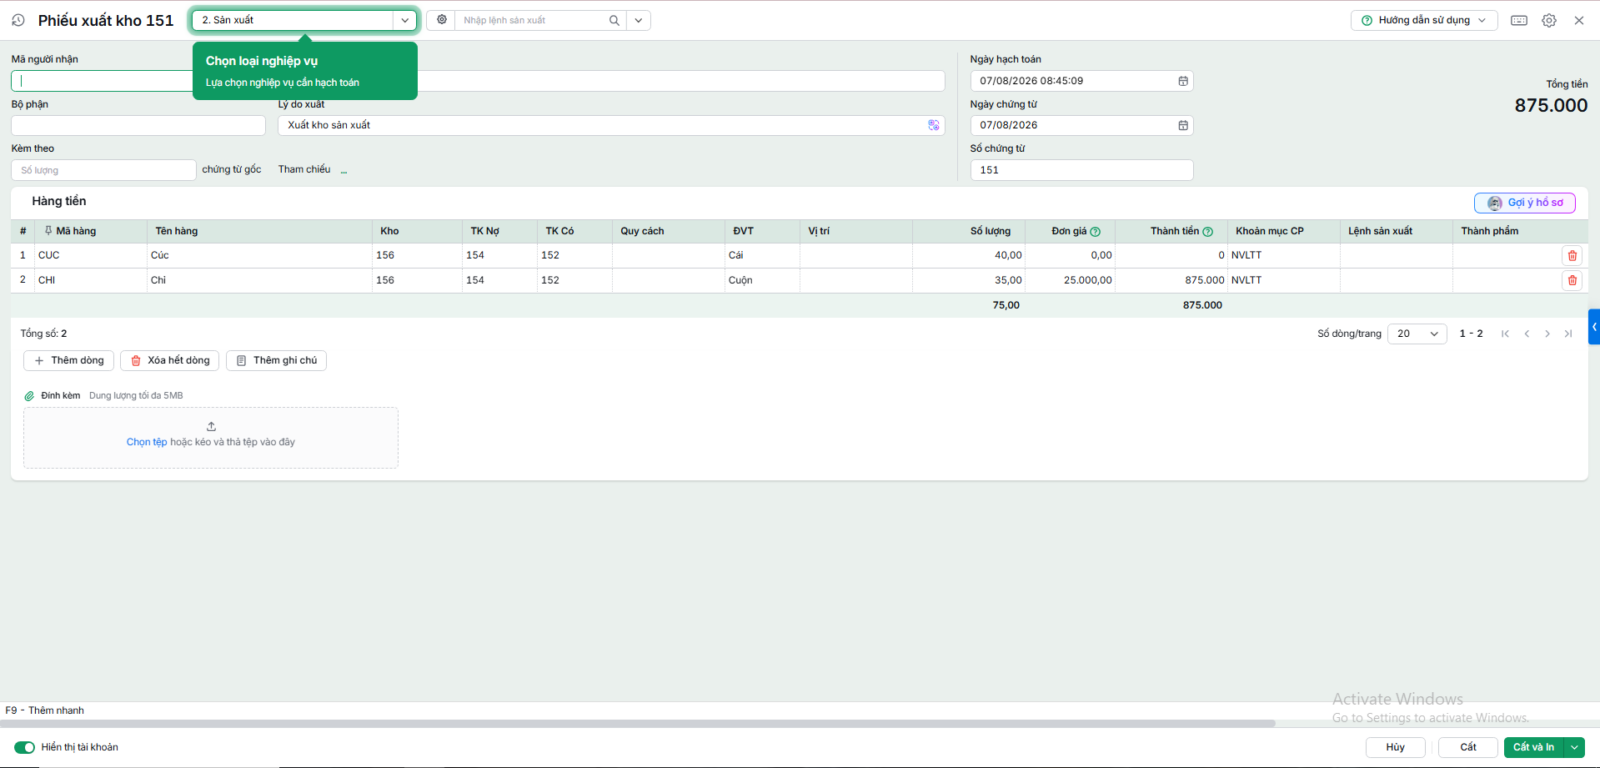Click the Gợi ý hồ sơ button
Screen dimensions: 1600x768
click(1525, 203)
